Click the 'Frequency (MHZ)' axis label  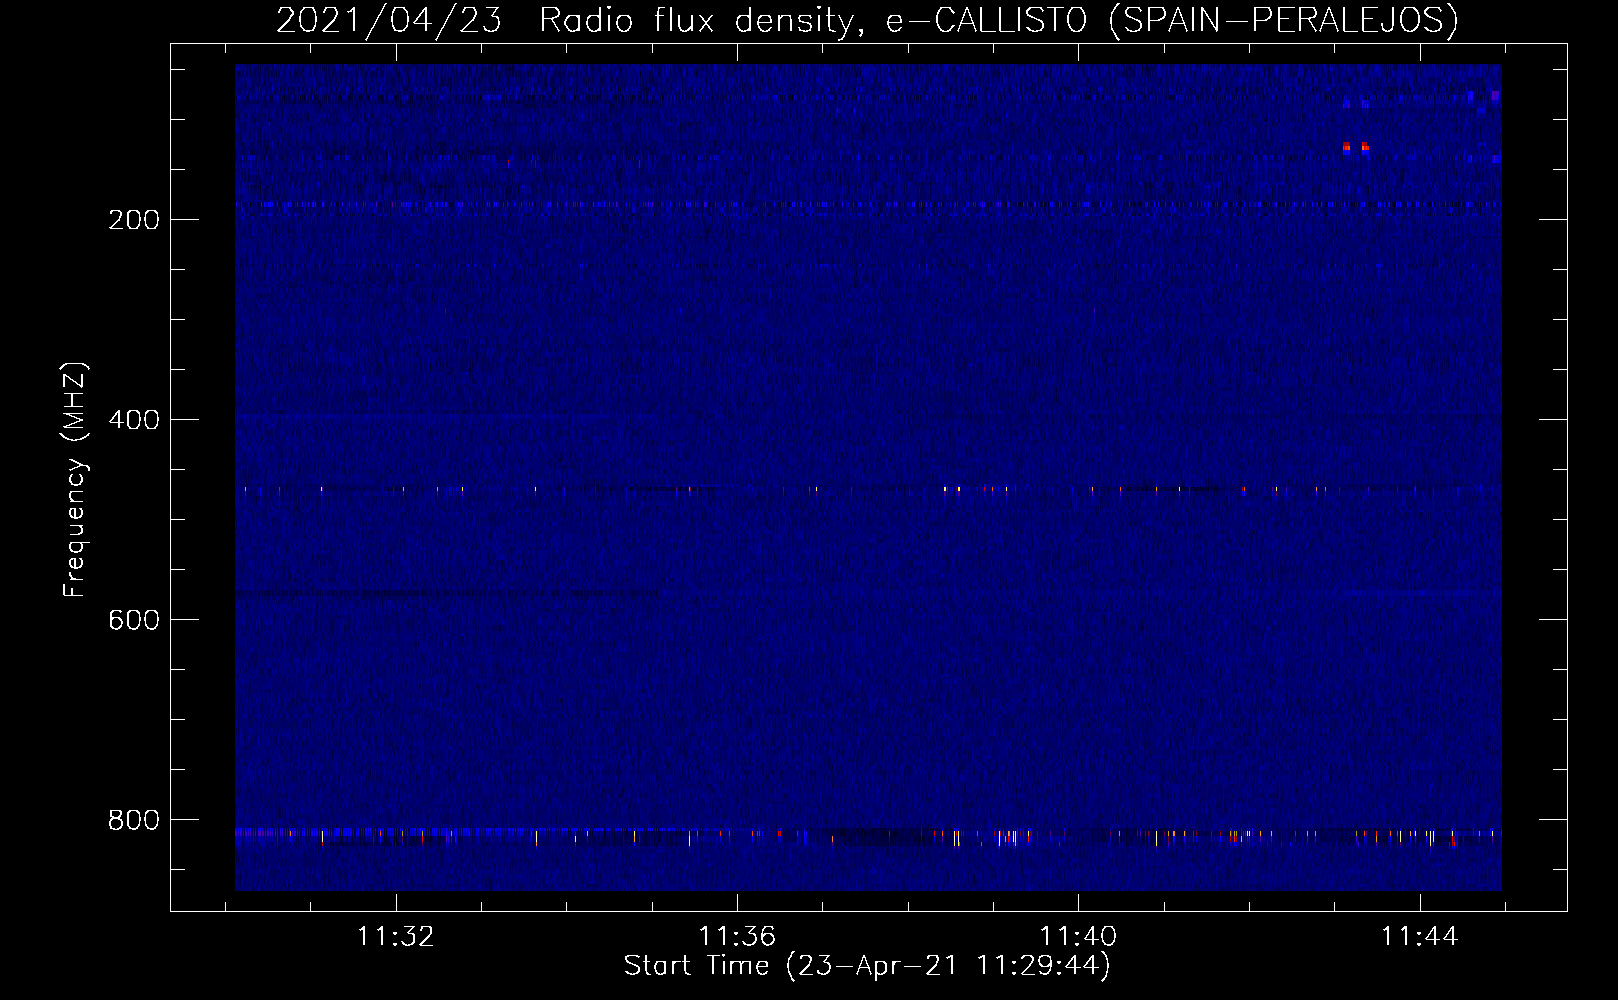tap(75, 479)
